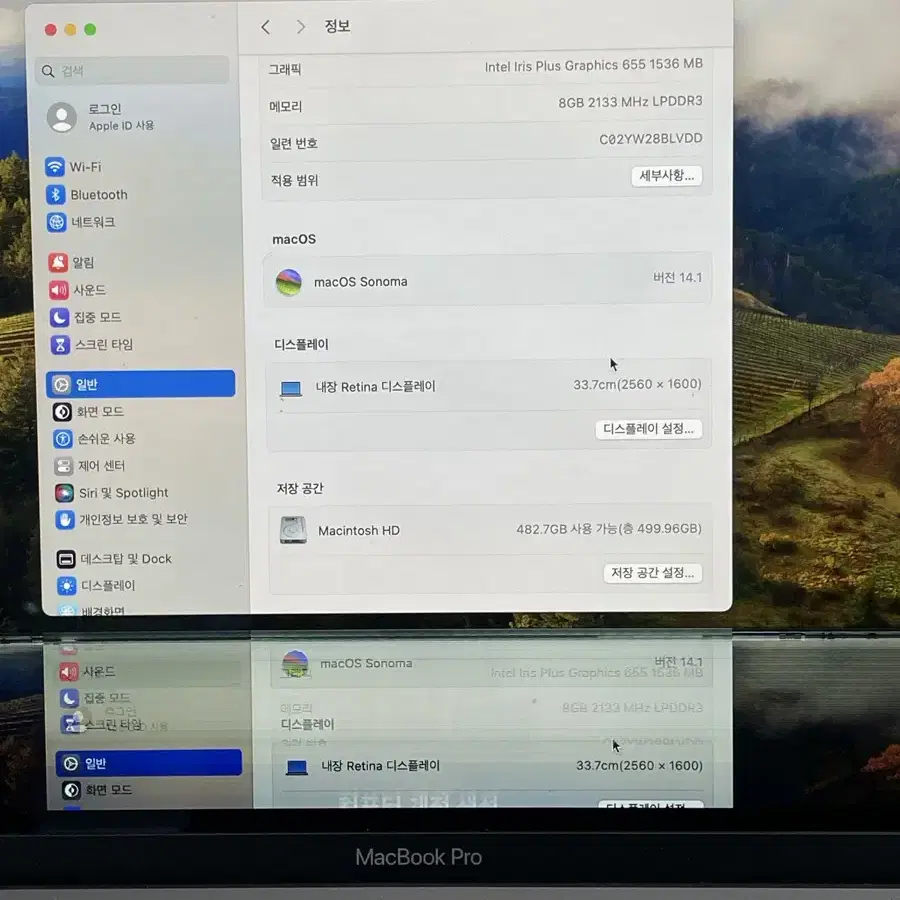
Task: Click the 일반 gear icon
Action: tap(61, 384)
